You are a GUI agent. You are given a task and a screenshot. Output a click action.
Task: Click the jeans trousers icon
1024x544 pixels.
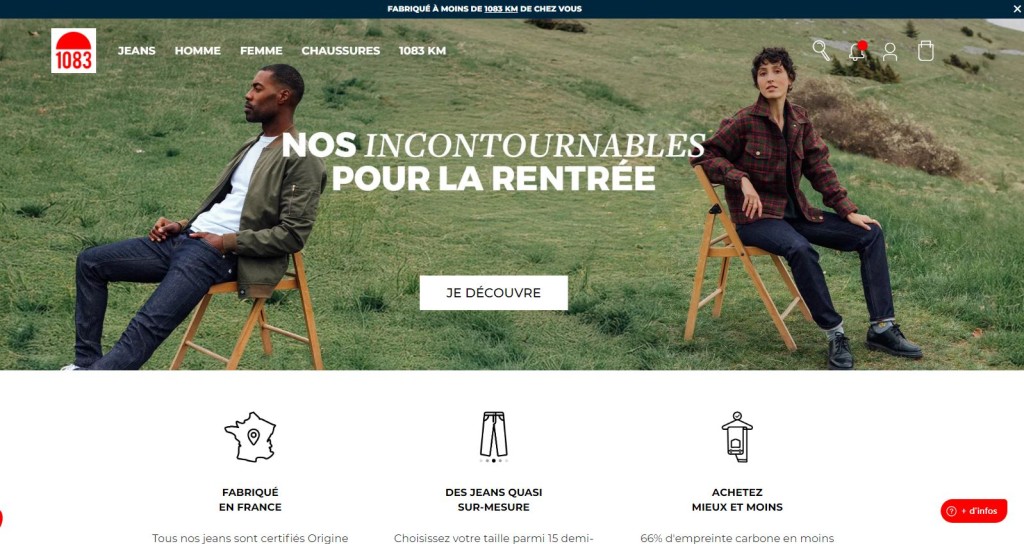click(x=494, y=434)
